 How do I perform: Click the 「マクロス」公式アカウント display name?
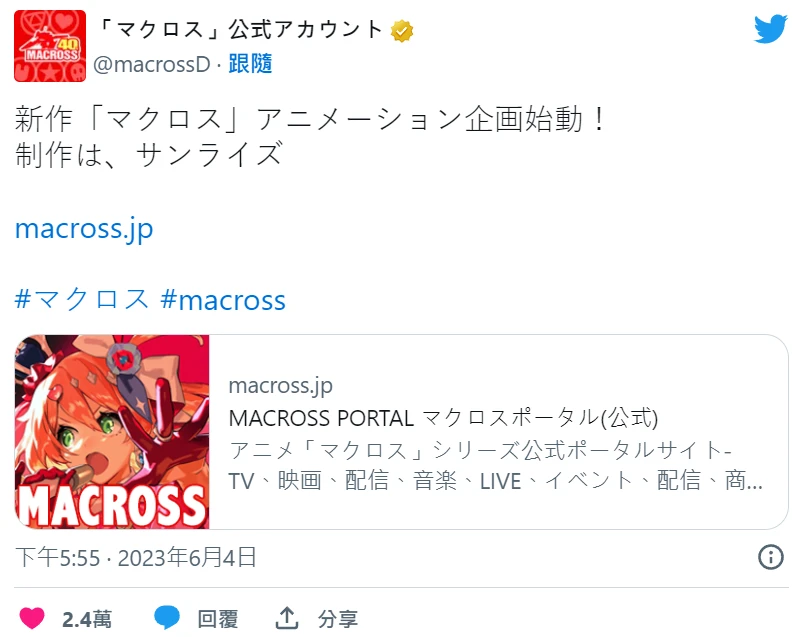239,29
